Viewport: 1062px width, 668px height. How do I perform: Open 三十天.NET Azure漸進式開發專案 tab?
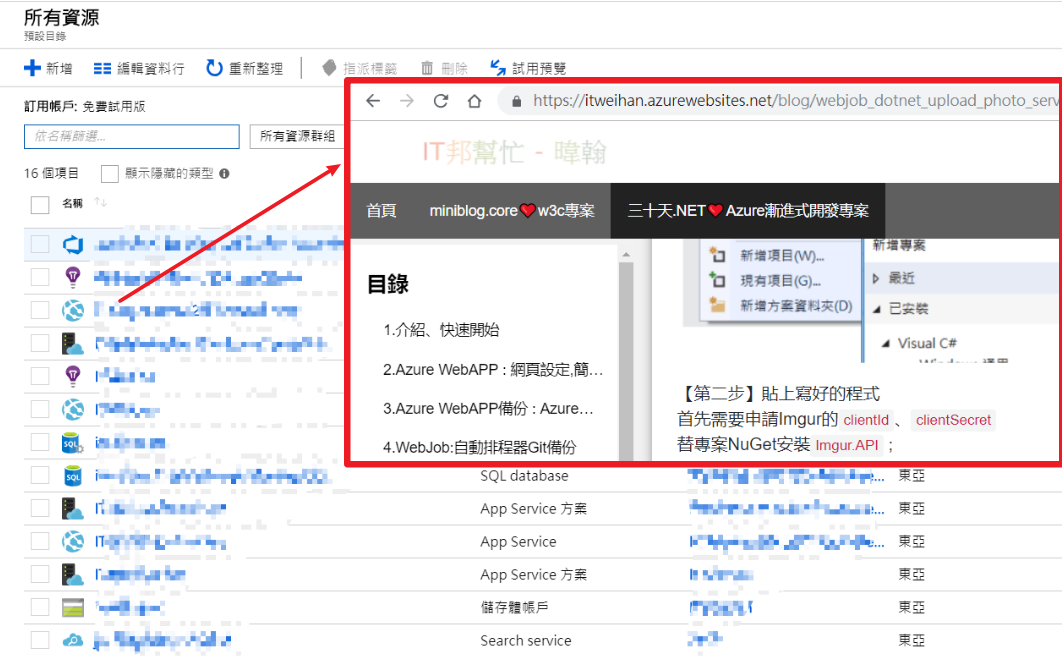pos(748,211)
